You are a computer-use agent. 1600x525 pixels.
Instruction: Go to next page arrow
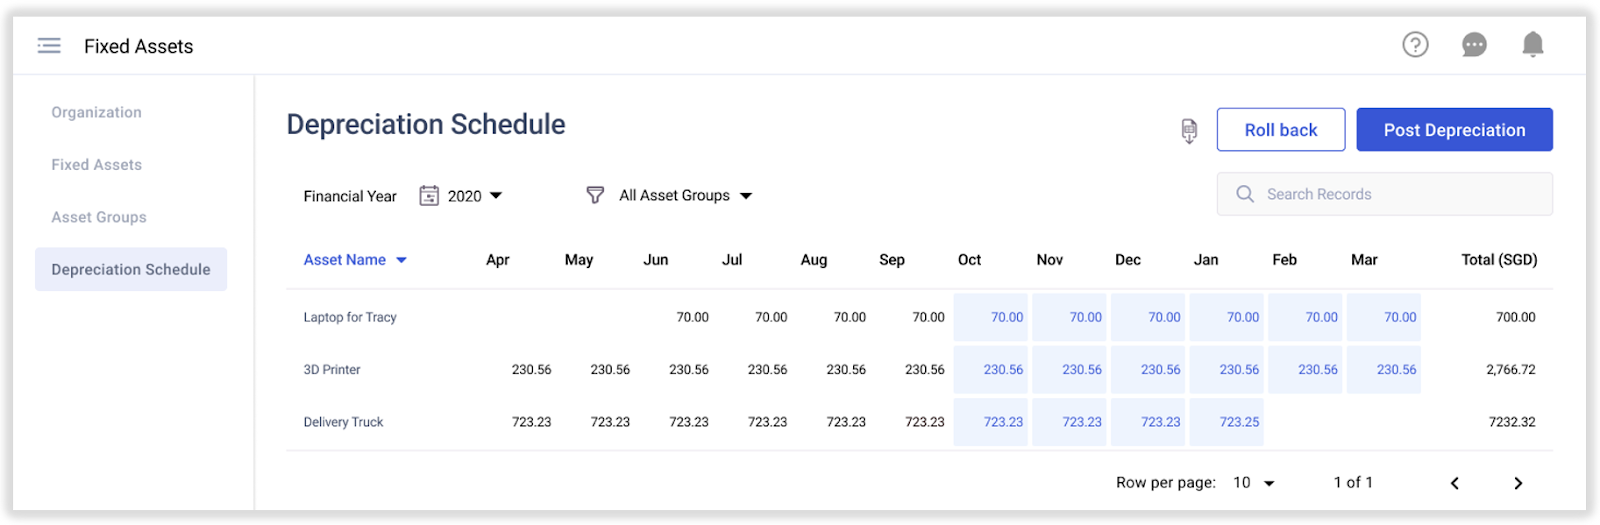pos(1518,483)
